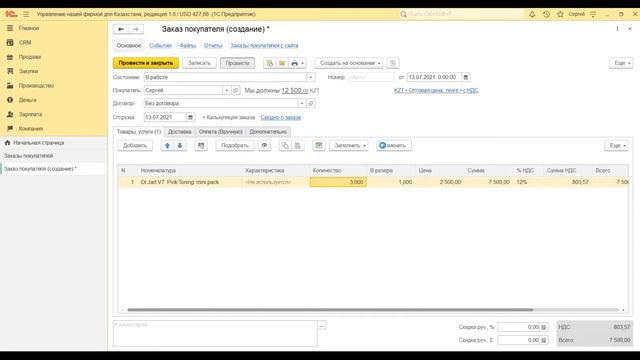Open the Продажи section in sidebar
This screenshot has width=640, height=360.
tap(30, 57)
